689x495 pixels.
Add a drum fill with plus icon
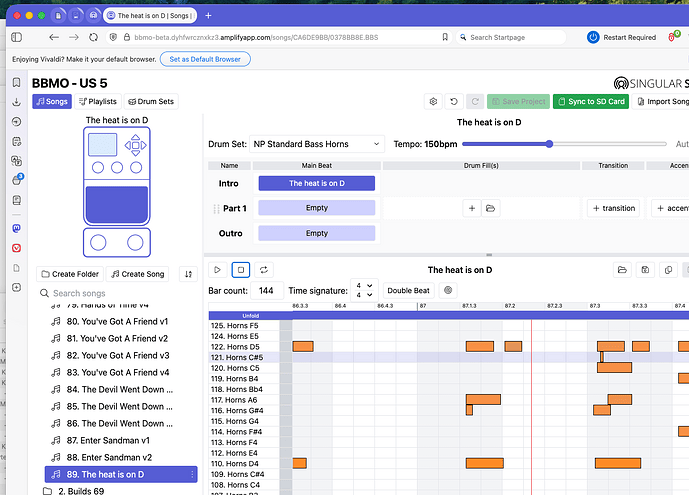(471, 208)
